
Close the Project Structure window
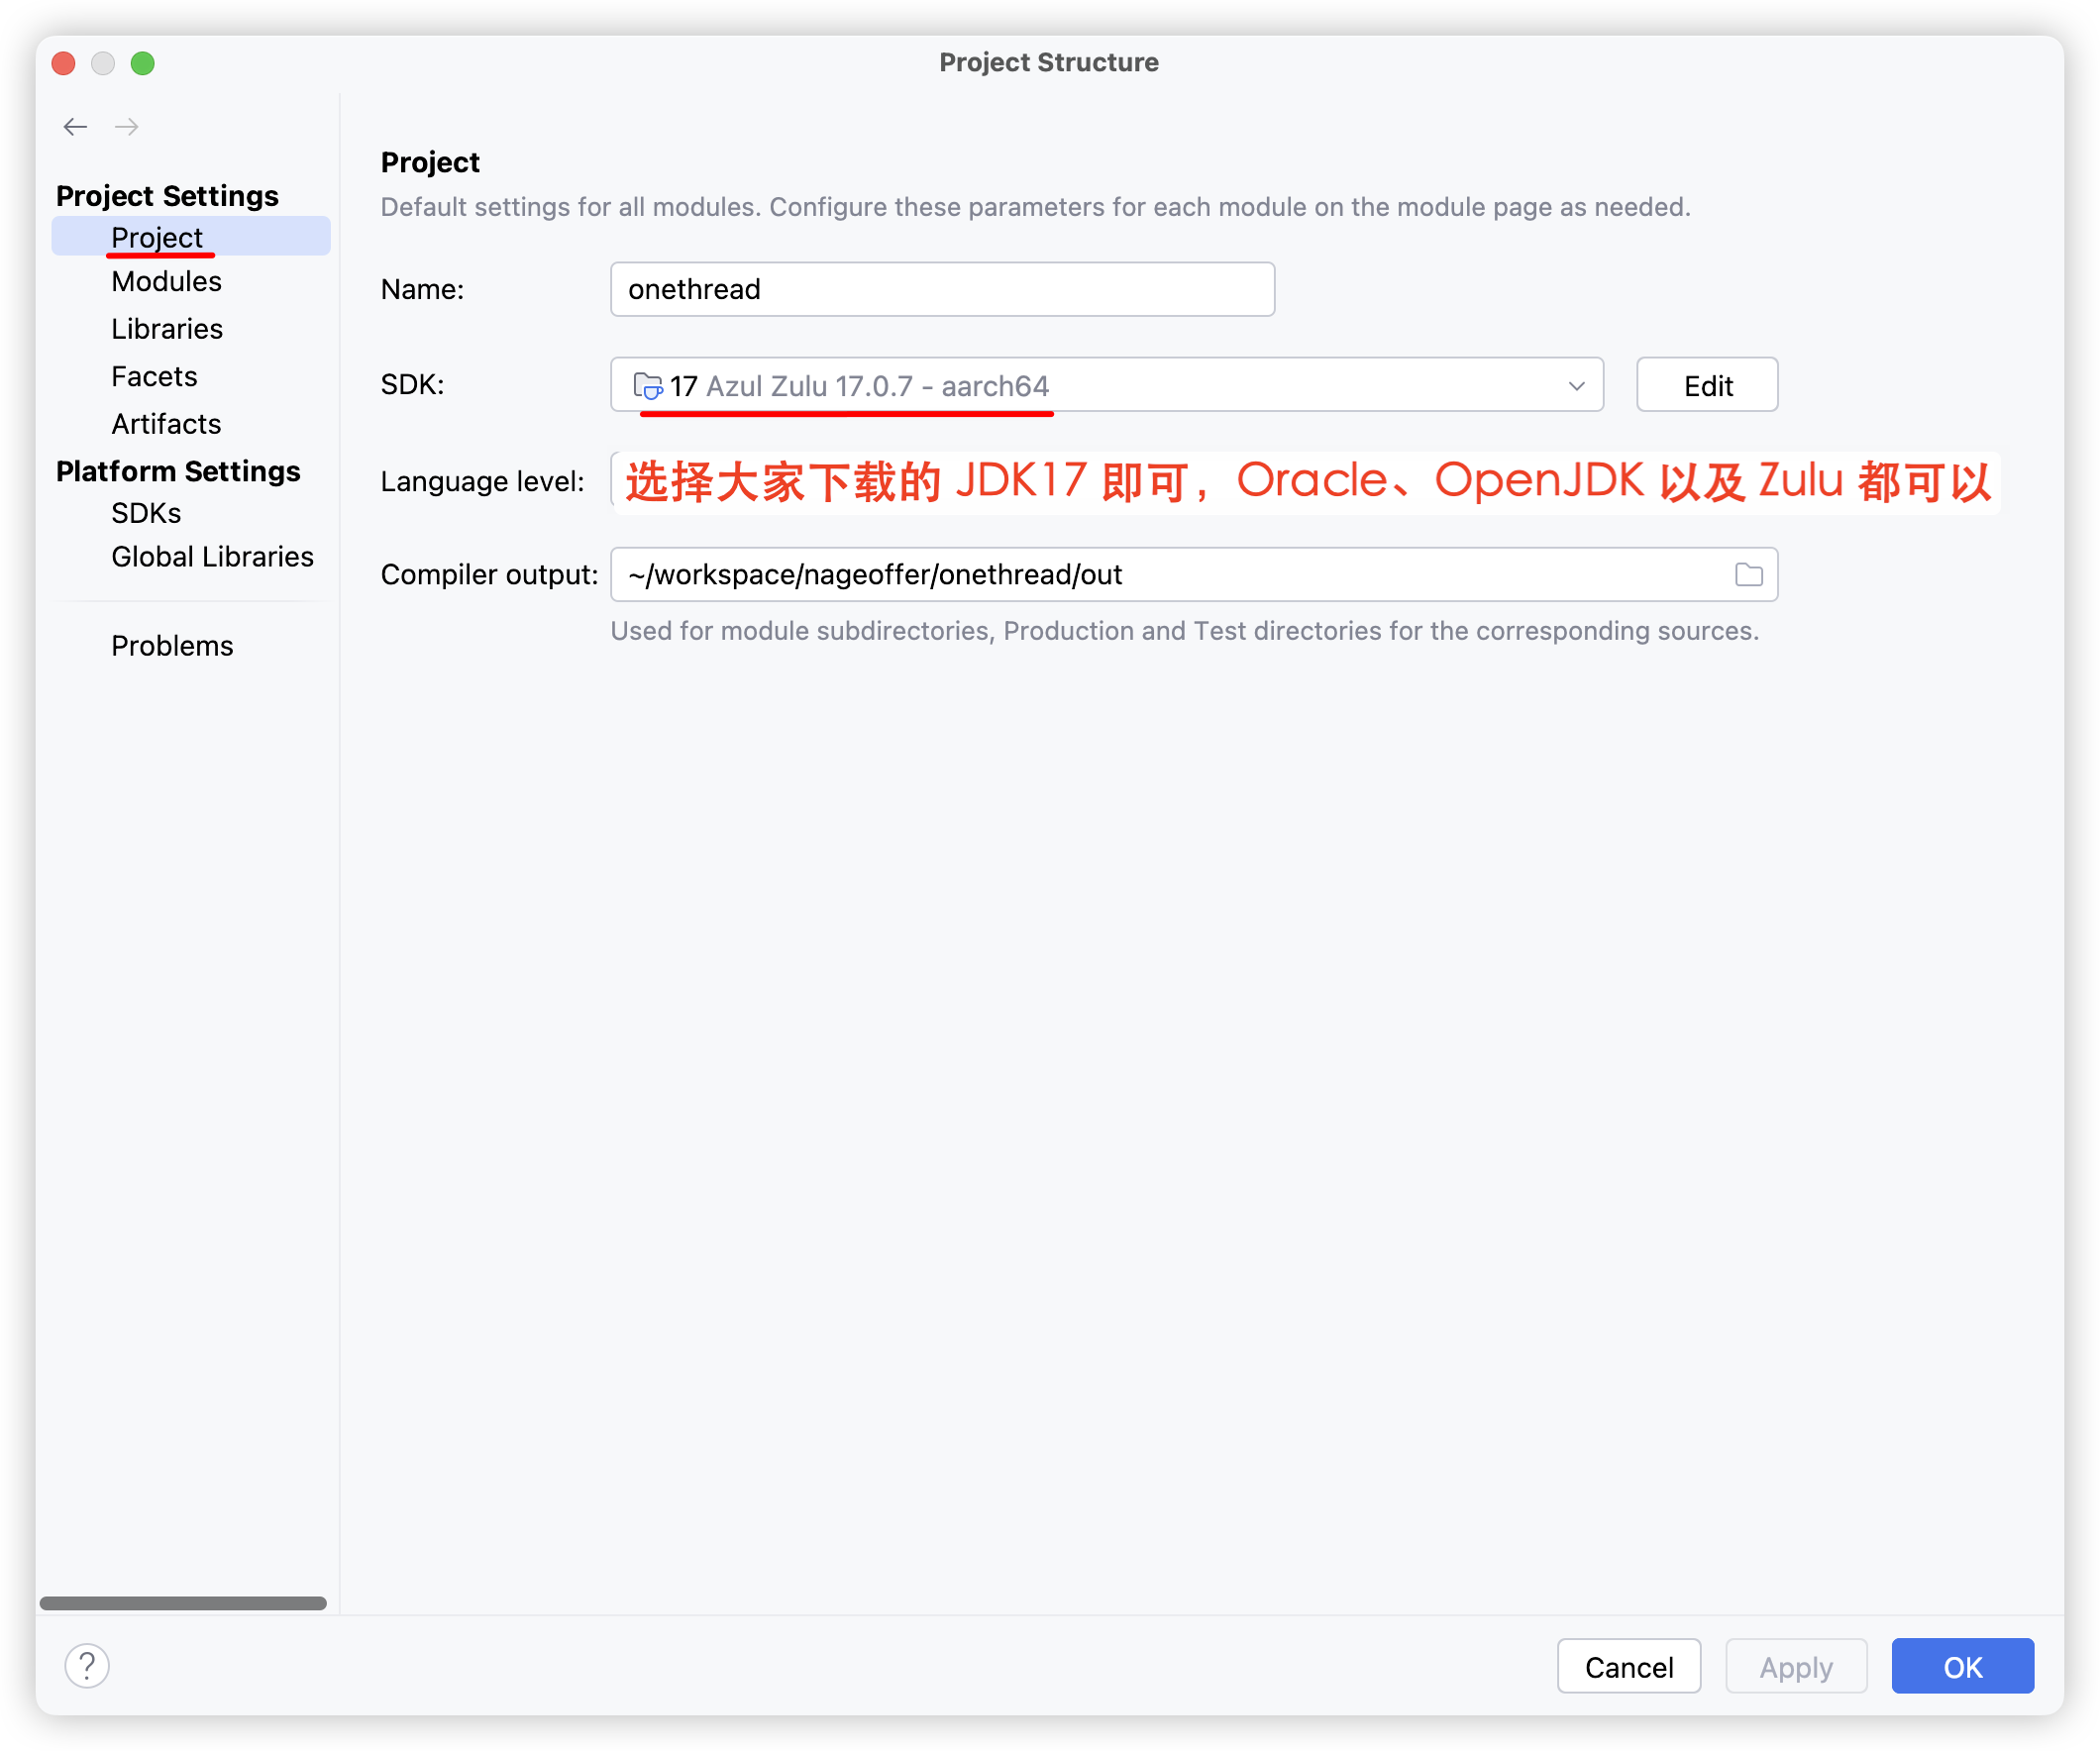pos(64,63)
